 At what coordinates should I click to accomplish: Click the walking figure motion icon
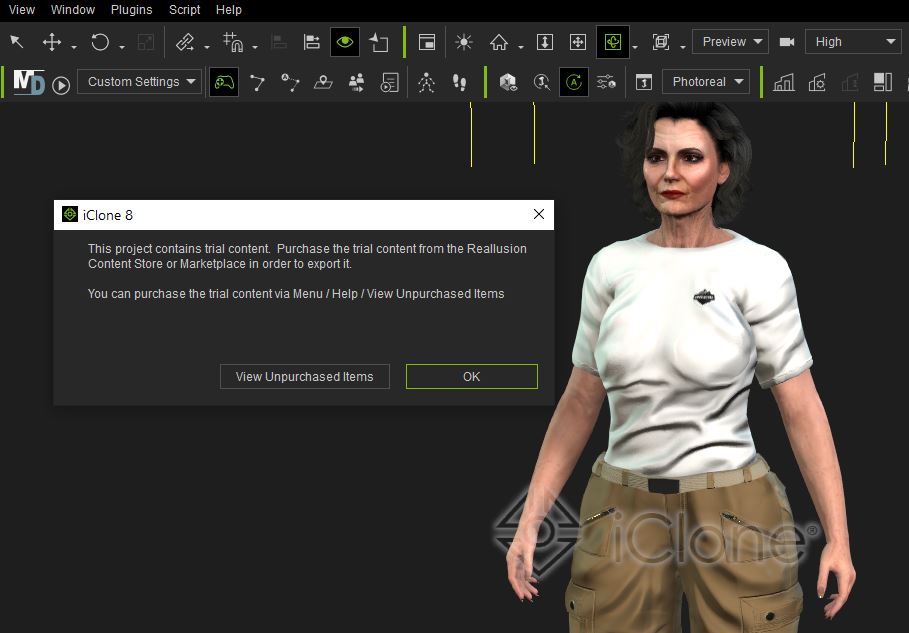tap(427, 82)
